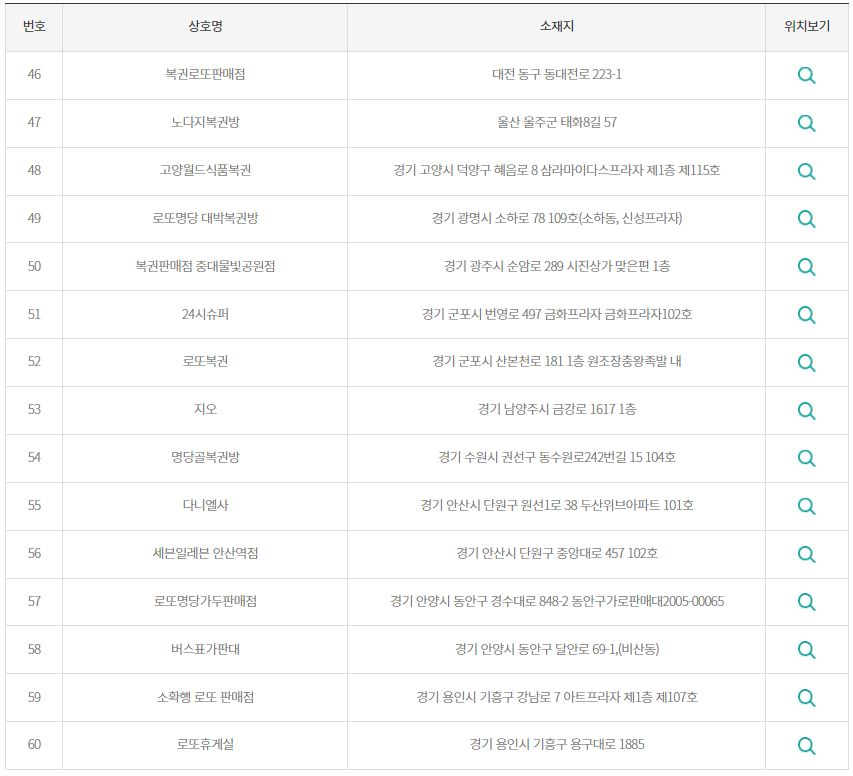Click location icon for 소확행 로또 판매점
Viewport: 853px width, 776px height.
806,698
